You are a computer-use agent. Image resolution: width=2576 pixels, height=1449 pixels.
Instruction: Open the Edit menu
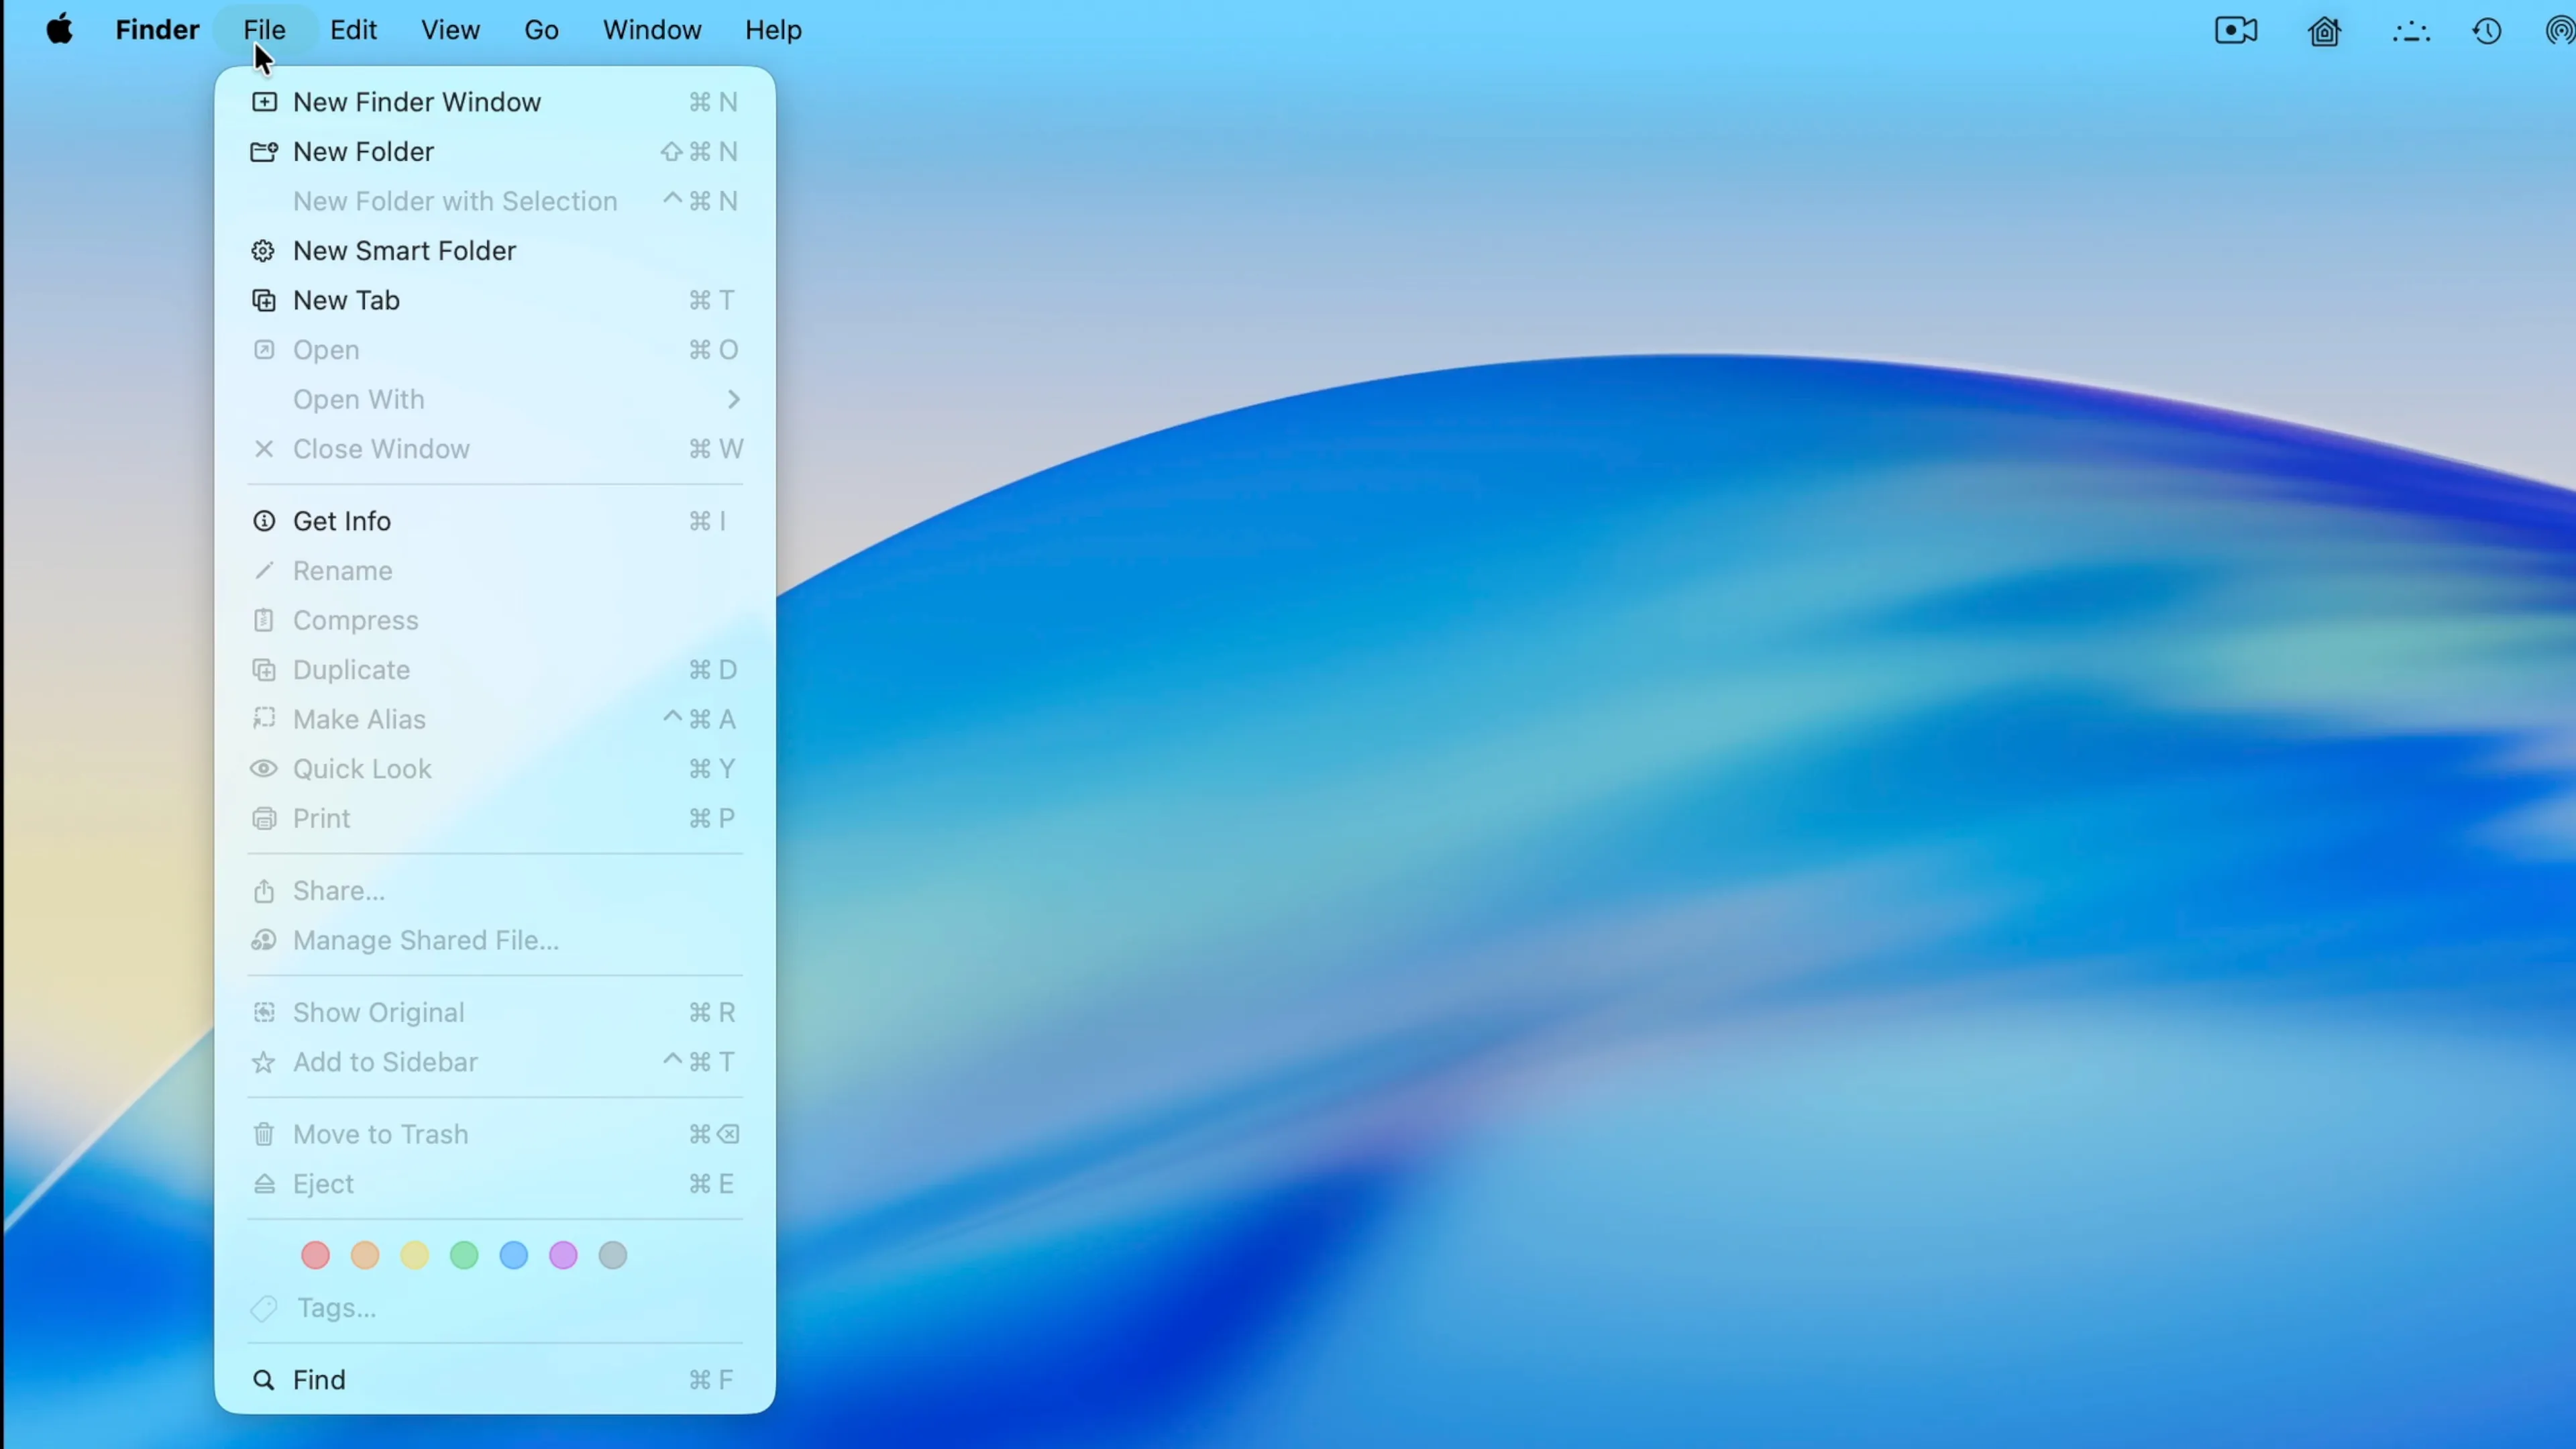pyautogui.click(x=353, y=30)
